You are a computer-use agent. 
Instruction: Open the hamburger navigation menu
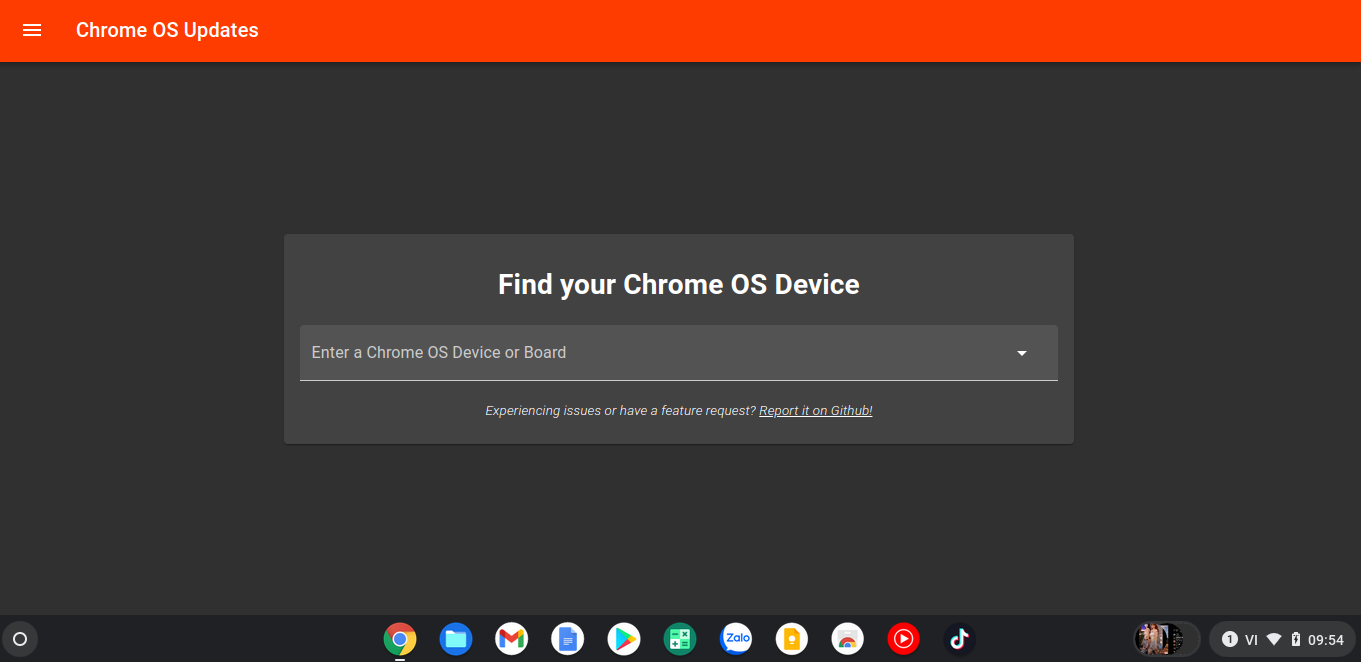click(x=32, y=30)
